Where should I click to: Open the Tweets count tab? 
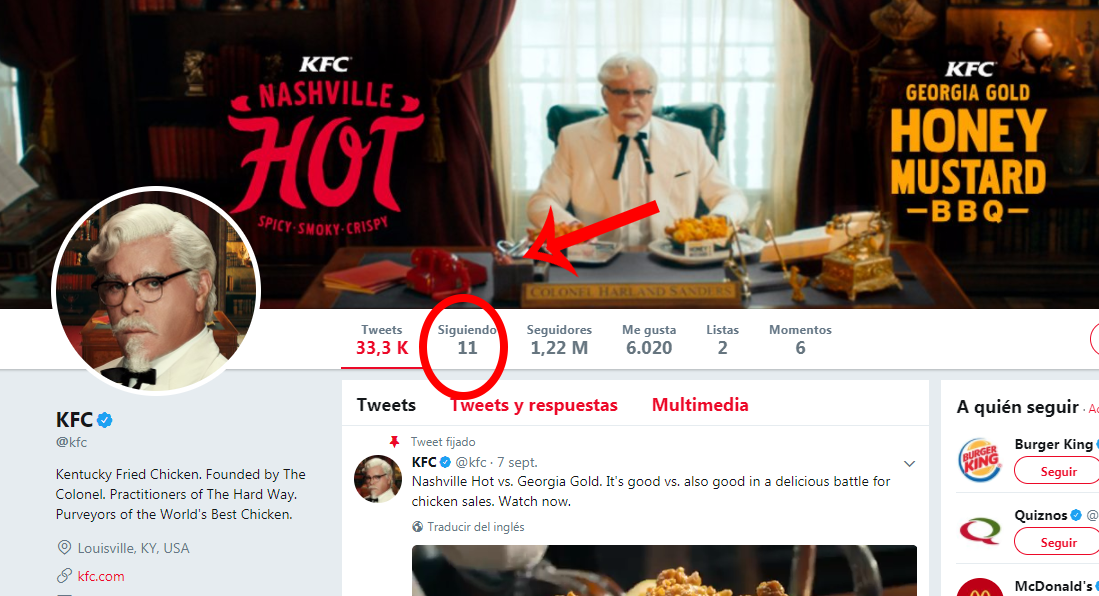click(382, 339)
